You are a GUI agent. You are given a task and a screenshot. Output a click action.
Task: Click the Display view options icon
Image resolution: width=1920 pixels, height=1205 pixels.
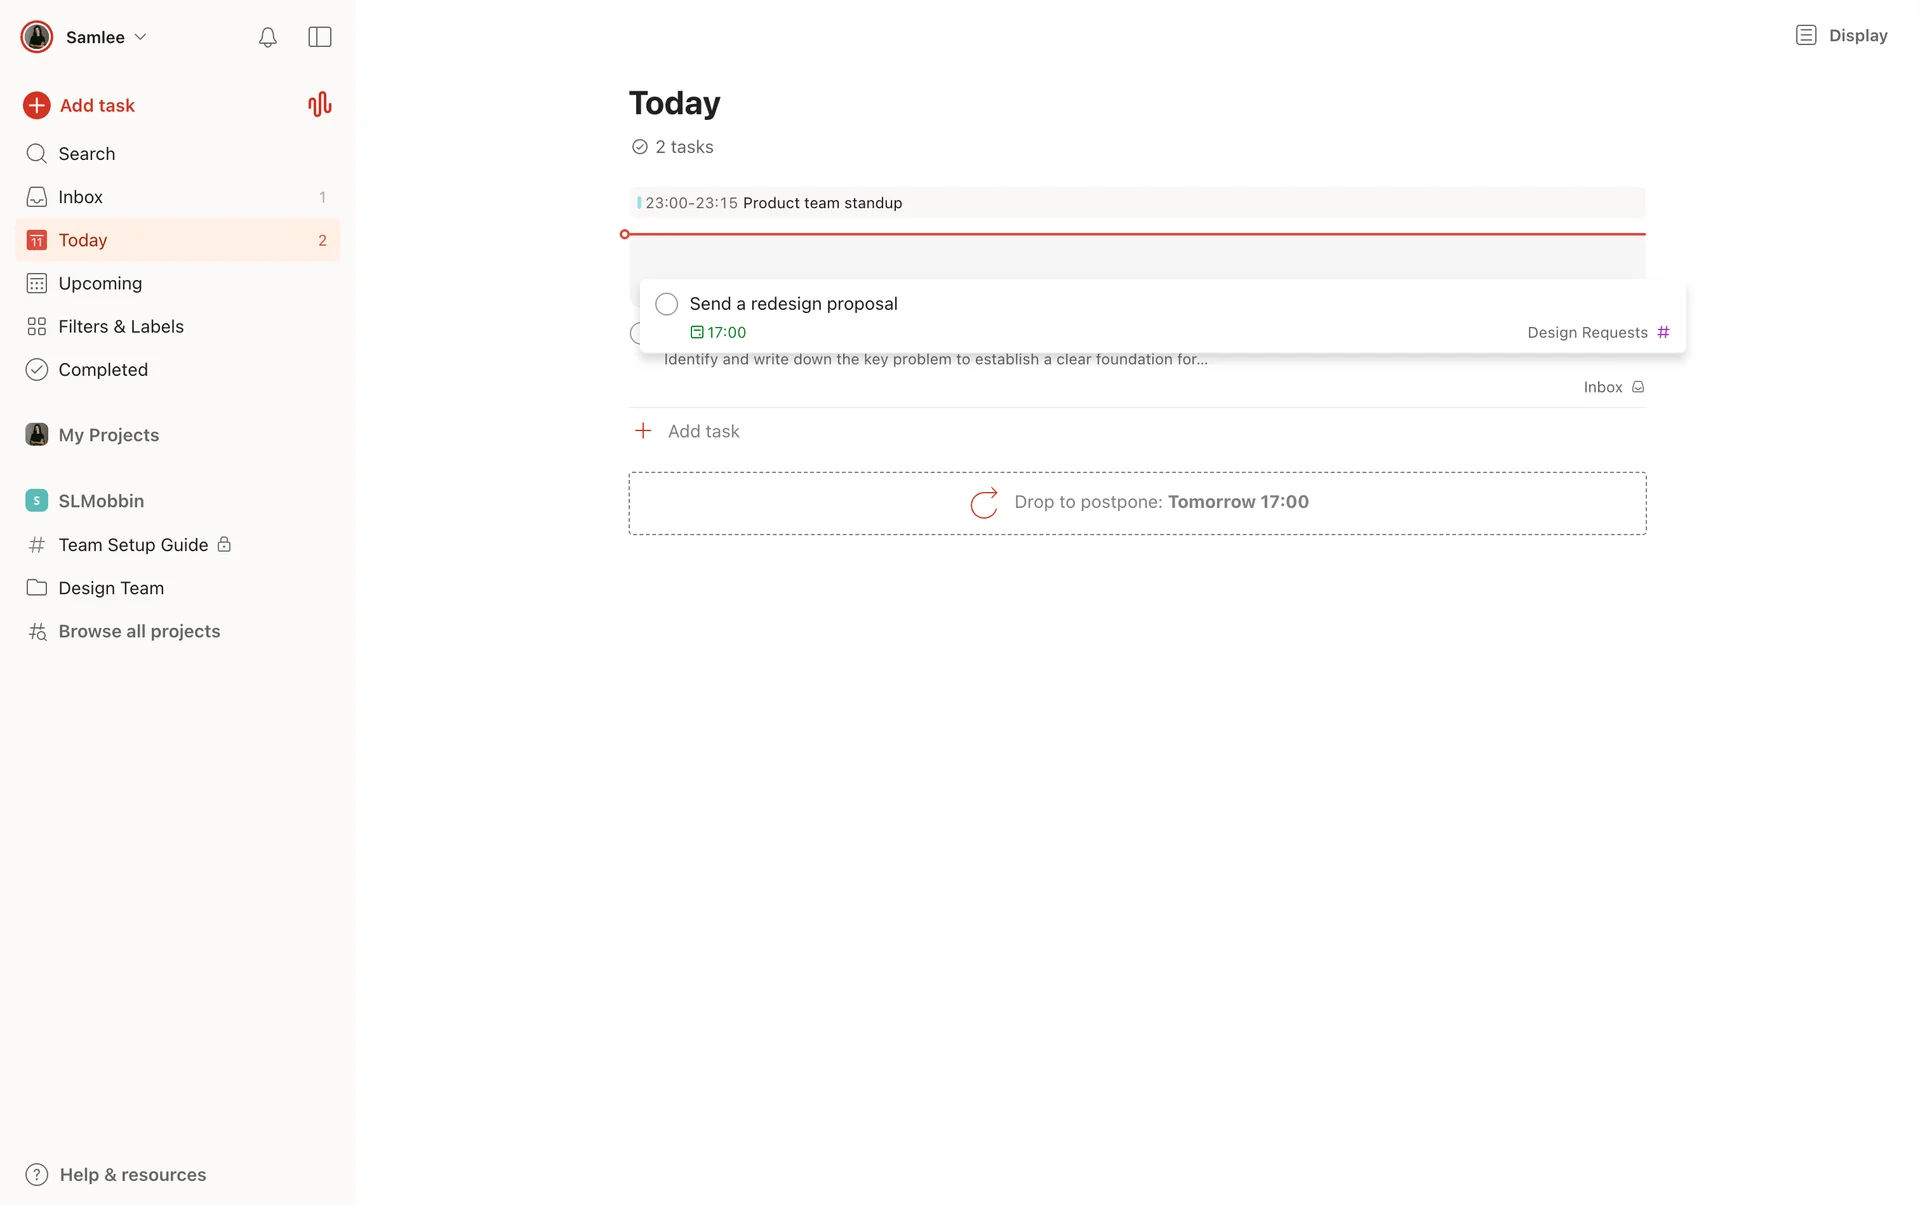pyautogui.click(x=1805, y=36)
